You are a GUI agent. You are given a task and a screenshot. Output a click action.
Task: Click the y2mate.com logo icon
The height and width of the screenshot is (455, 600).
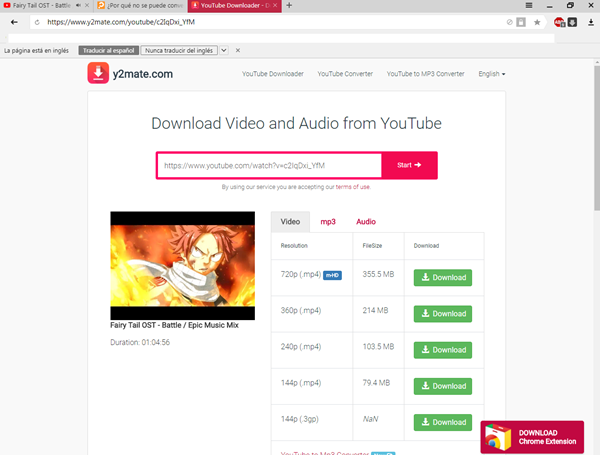pos(98,73)
